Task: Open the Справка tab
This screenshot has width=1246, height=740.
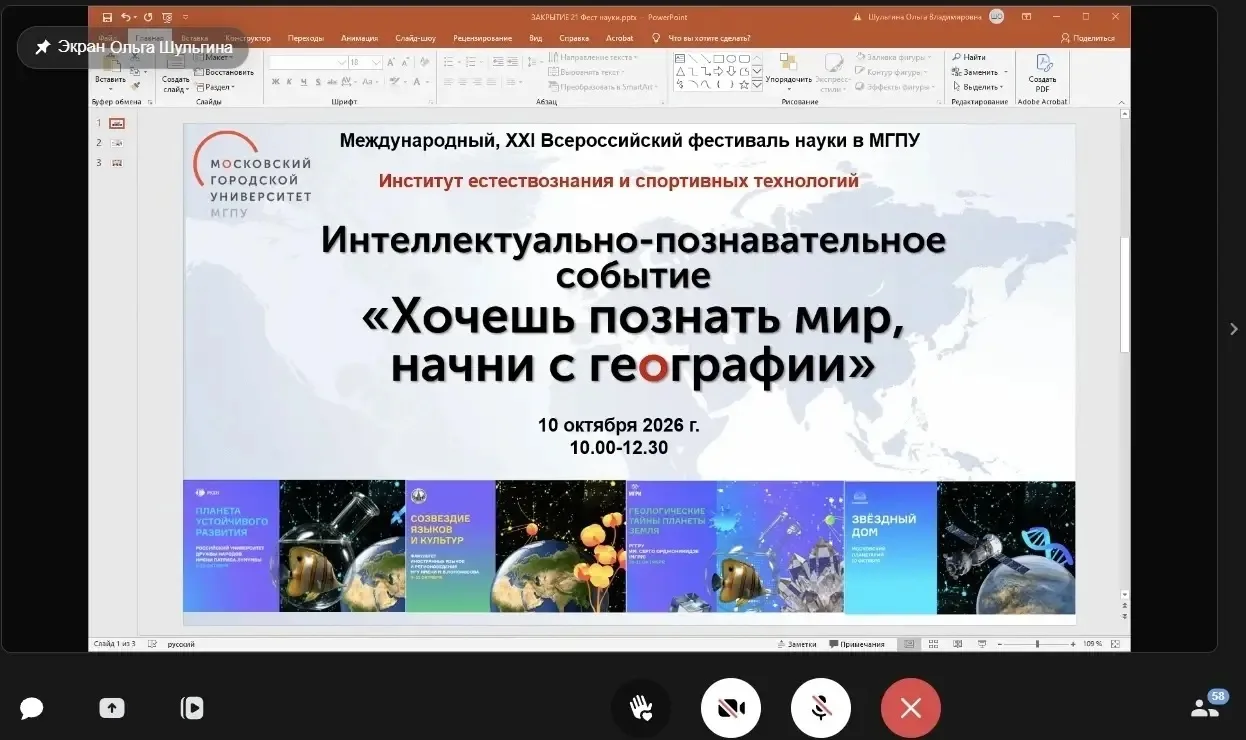Action: [x=574, y=38]
